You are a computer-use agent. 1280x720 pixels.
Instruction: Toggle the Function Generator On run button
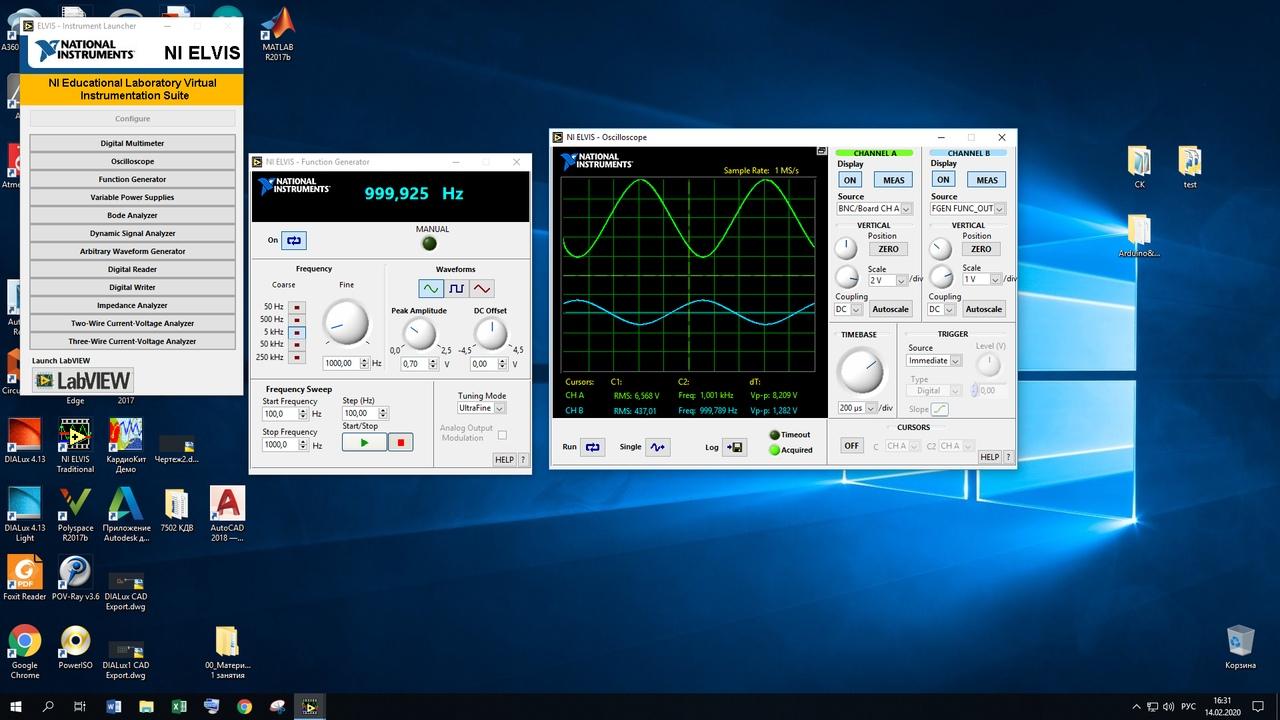pyautogui.click(x=294, y=240)
